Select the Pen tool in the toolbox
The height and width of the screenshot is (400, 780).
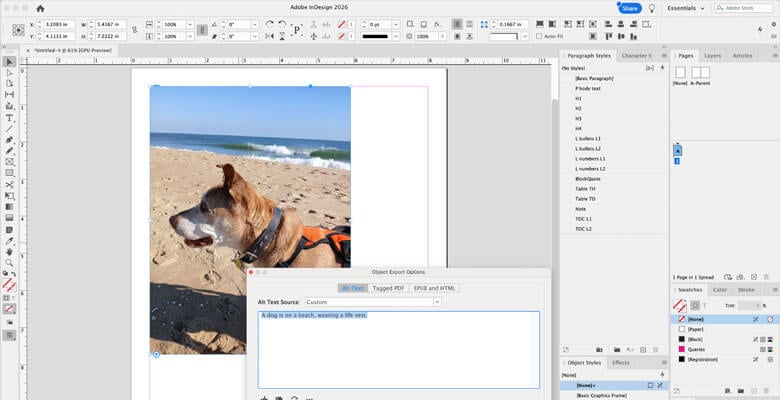[x=9, y=140]
